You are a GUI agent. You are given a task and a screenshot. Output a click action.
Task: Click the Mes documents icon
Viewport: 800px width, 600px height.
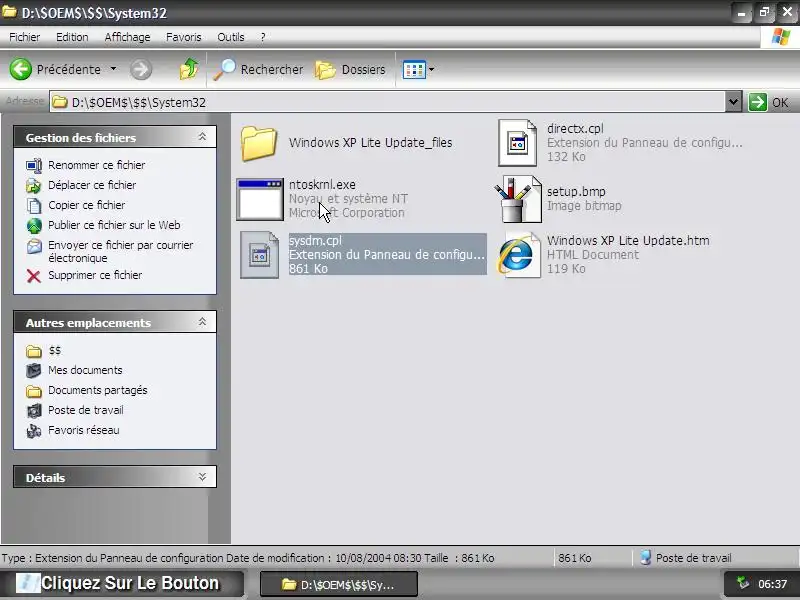34,370
